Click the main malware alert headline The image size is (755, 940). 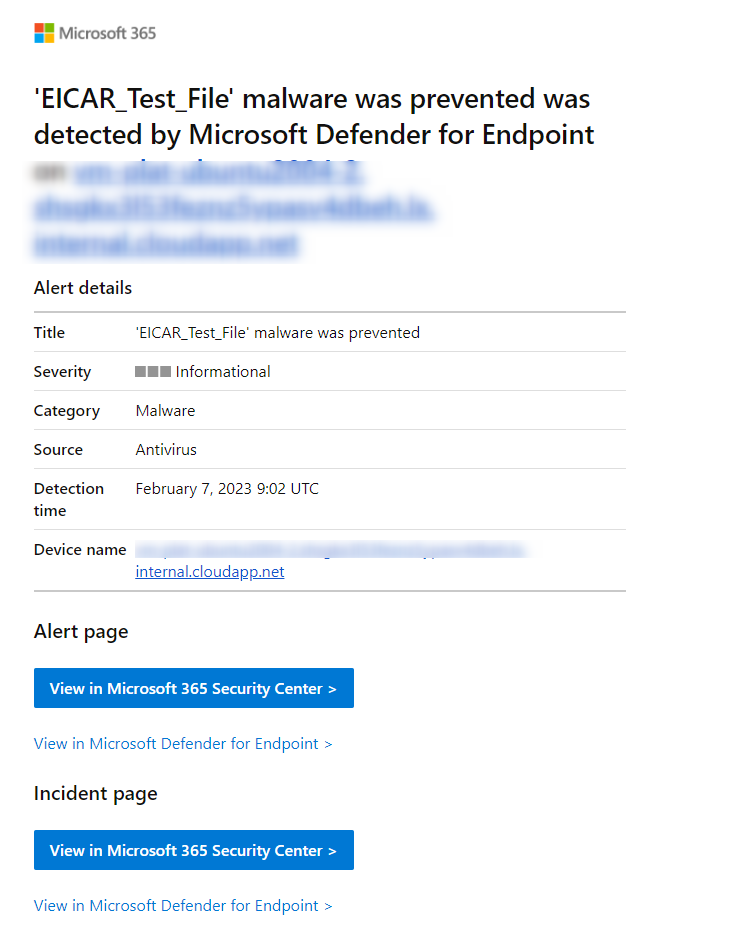point(314,117)
